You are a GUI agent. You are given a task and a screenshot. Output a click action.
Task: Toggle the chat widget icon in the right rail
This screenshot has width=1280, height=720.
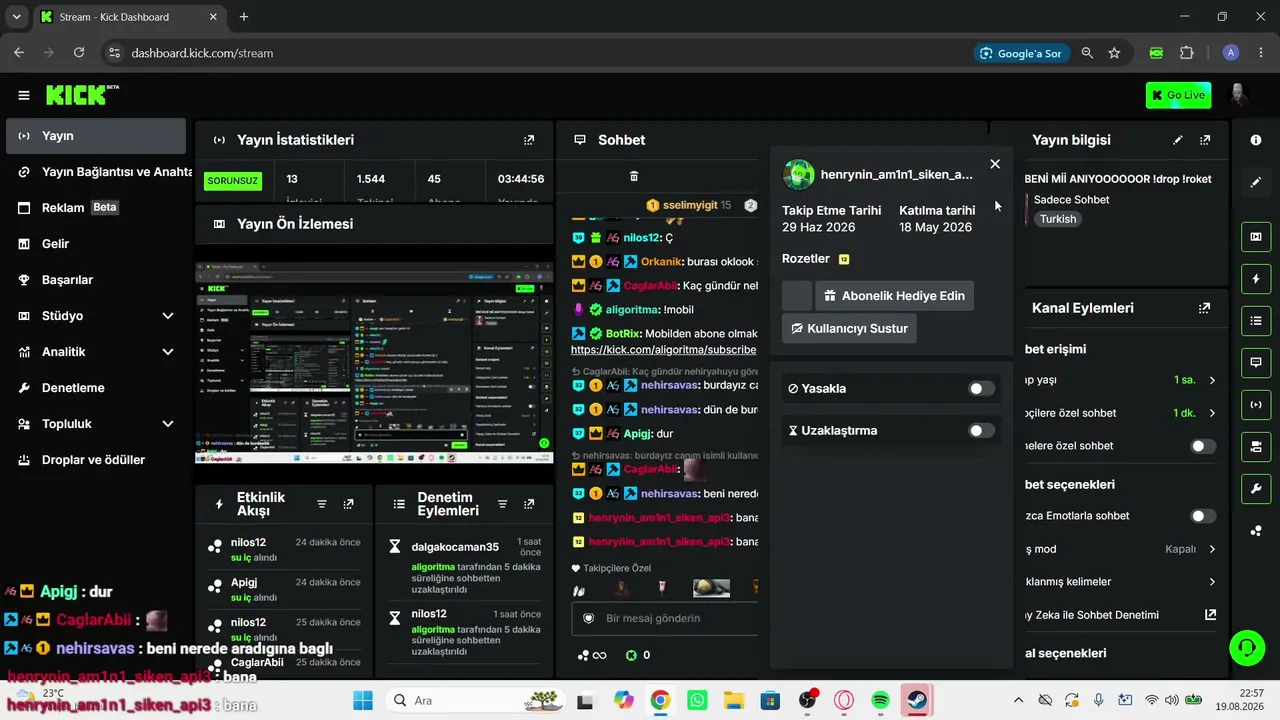1256,362
